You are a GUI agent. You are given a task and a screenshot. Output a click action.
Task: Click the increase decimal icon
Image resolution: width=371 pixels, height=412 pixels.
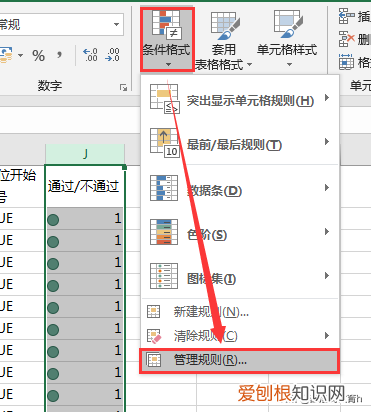coord(90,55)
